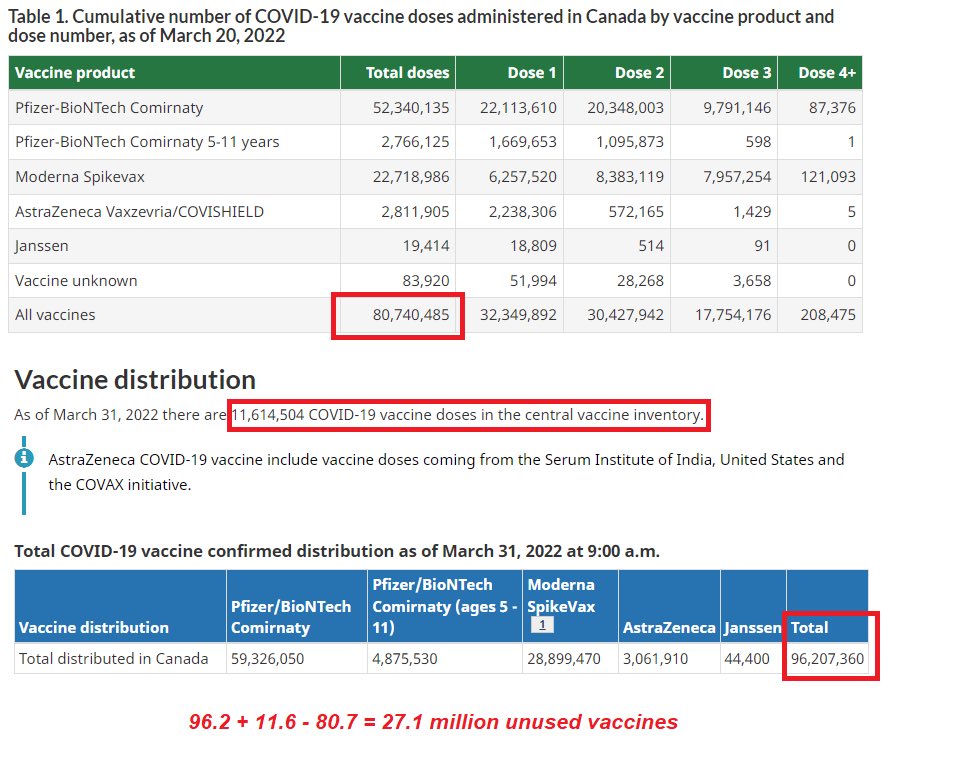
Task: Click 'Total distributed in Canada' row label
Action: (x=114, y=658)
